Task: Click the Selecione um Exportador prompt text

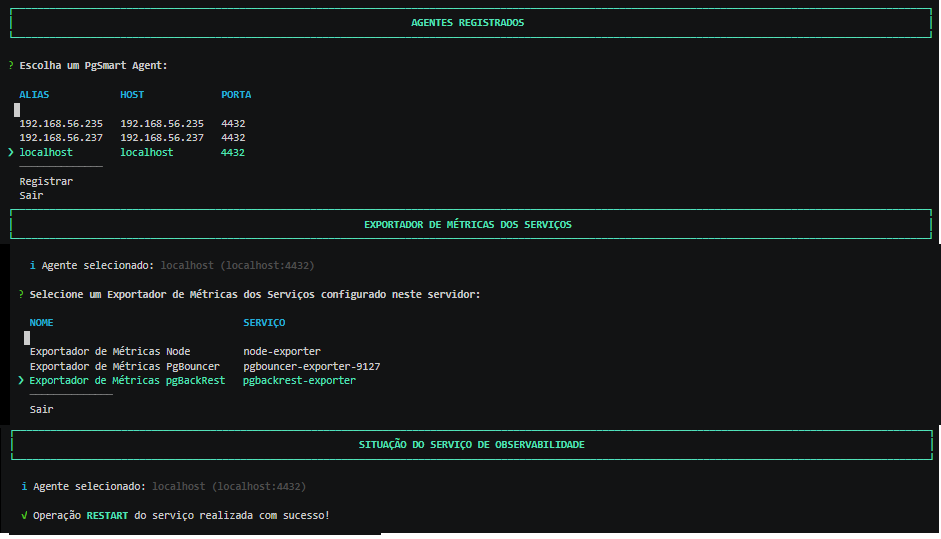Action: click(x=254, y=295)
